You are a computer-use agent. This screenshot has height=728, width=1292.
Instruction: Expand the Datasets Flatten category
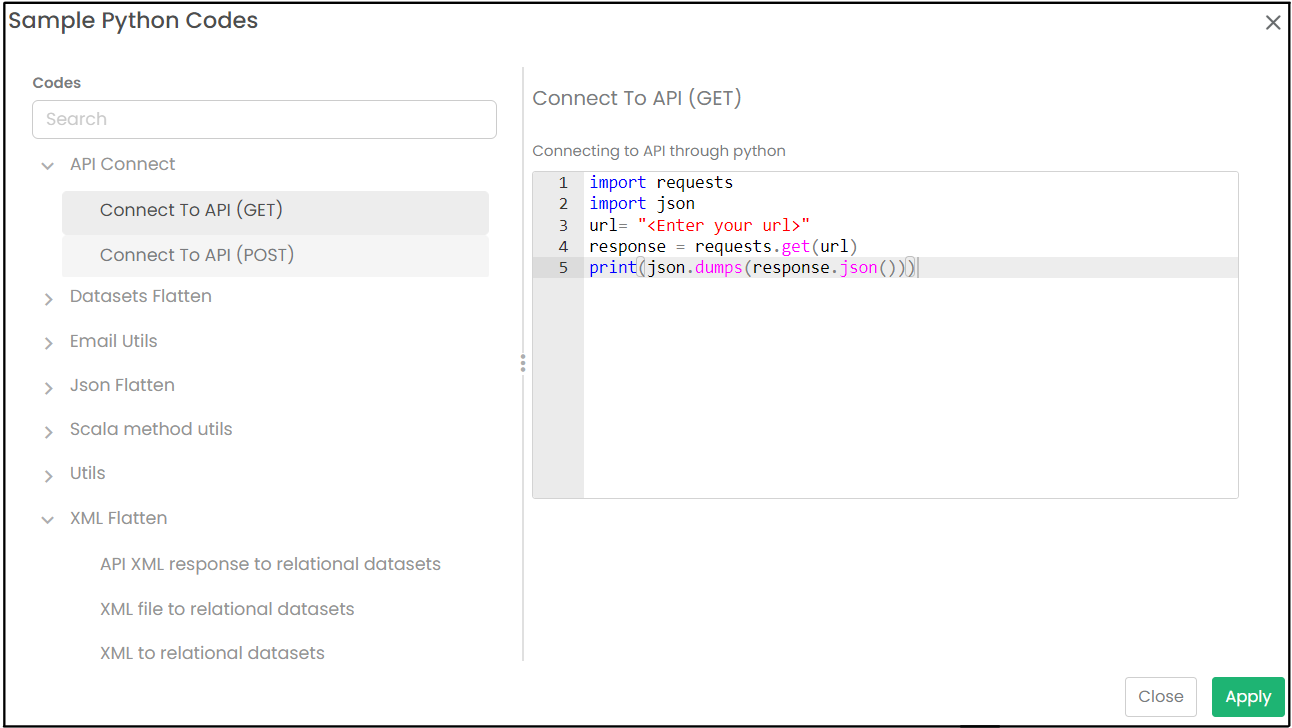pyautogui.click(x=48, y=299)
